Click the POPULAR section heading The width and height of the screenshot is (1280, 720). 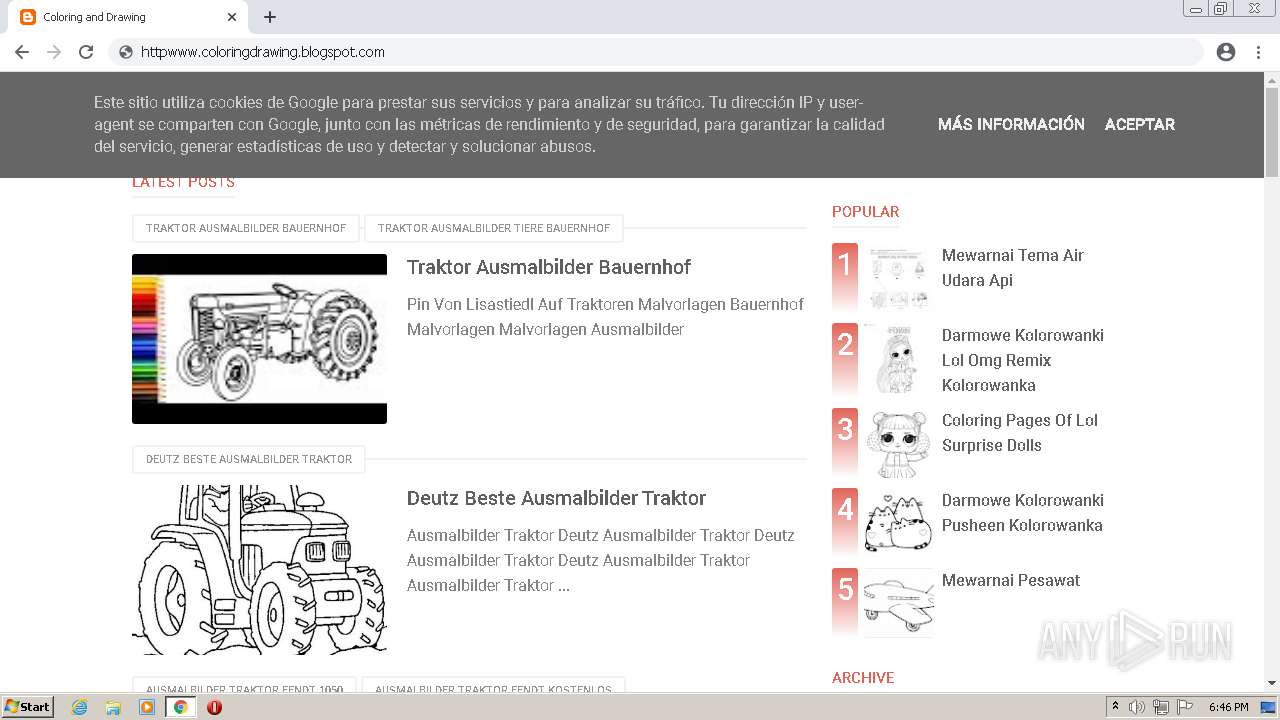tap(865, 212)
